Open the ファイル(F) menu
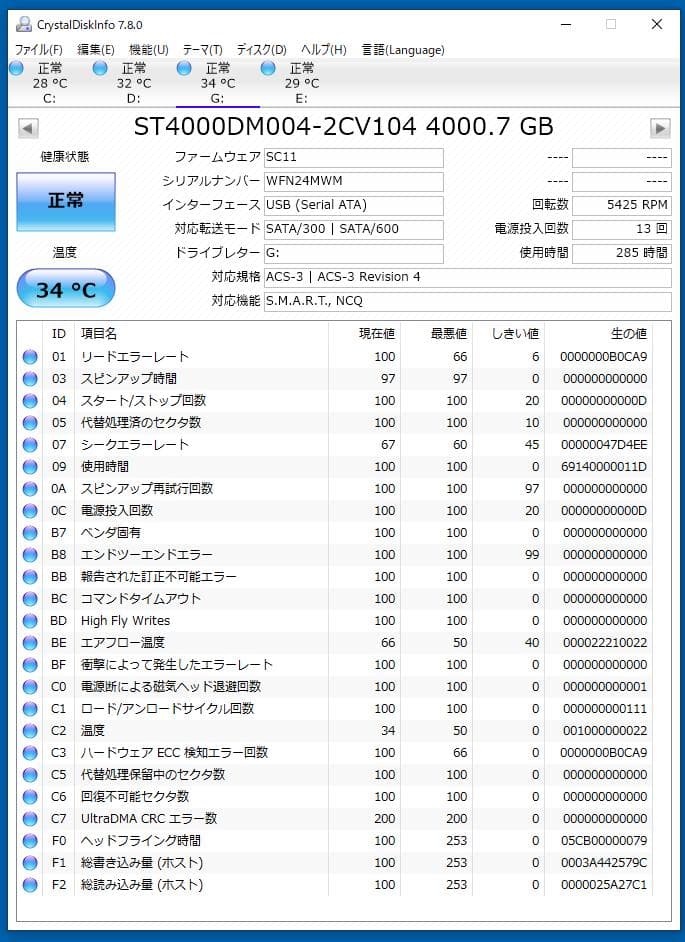Viewport: 685px width, 942px height. click(38, 50)
